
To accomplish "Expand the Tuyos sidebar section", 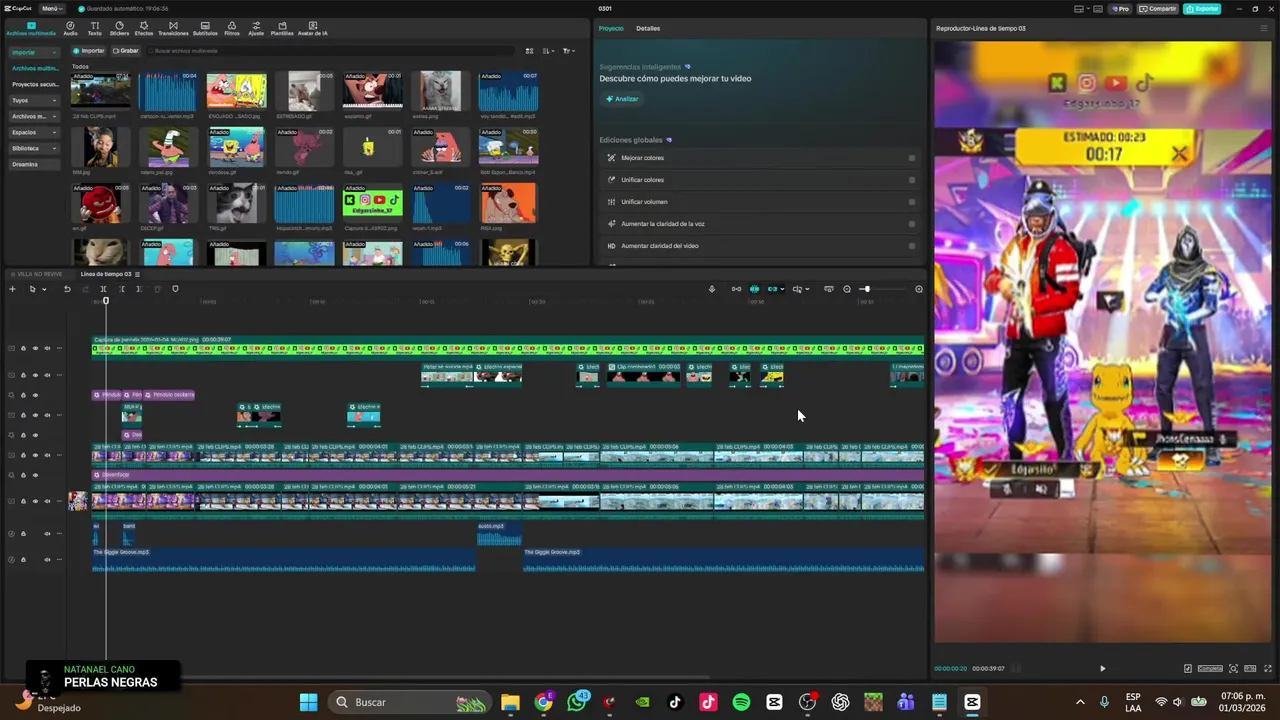I will point(35,100).
